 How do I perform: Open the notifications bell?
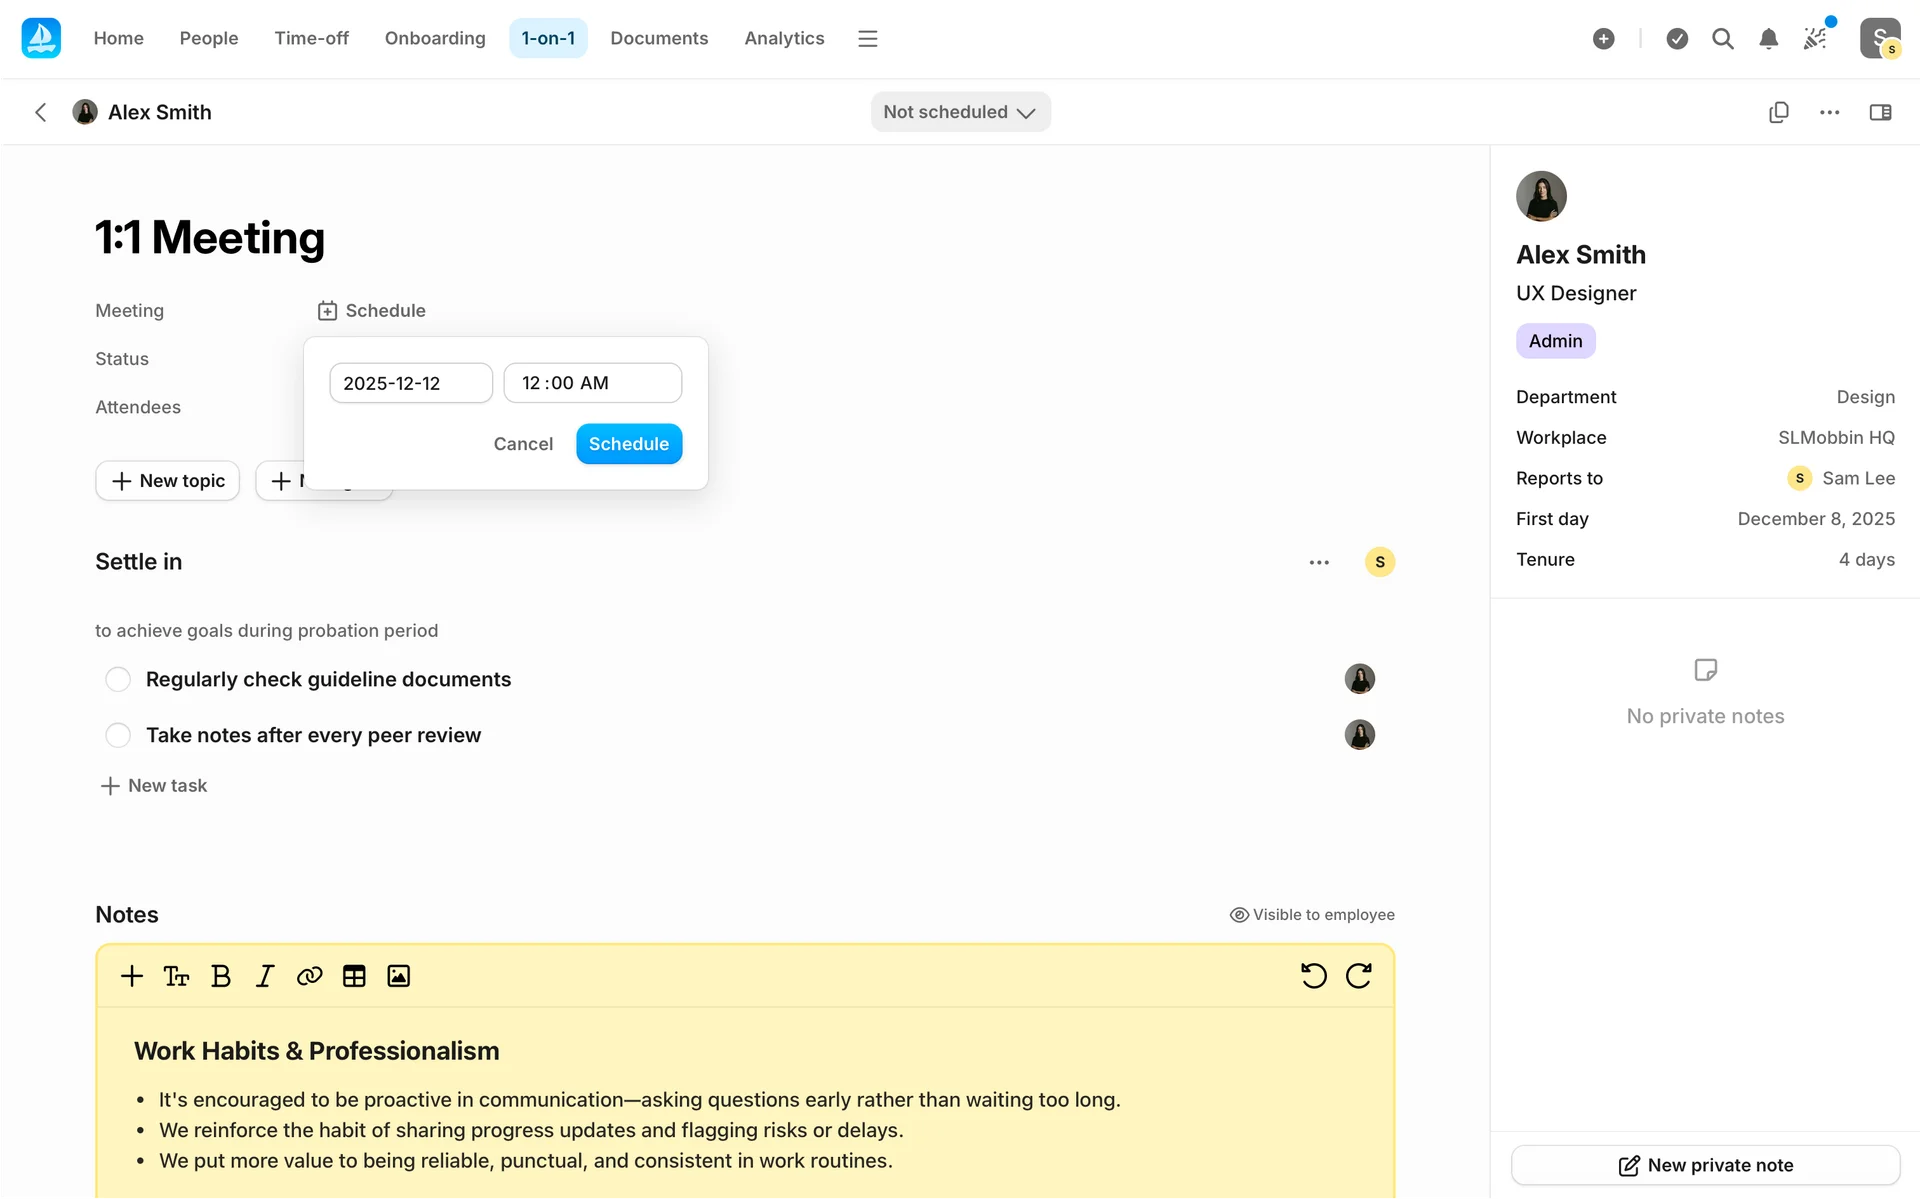1768,39
